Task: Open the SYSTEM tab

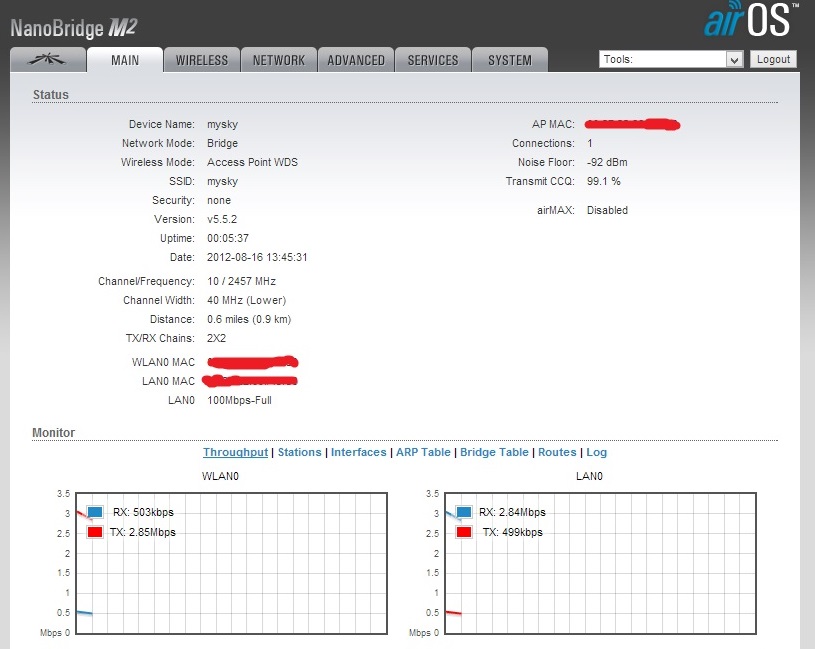Action: point(510,60)
